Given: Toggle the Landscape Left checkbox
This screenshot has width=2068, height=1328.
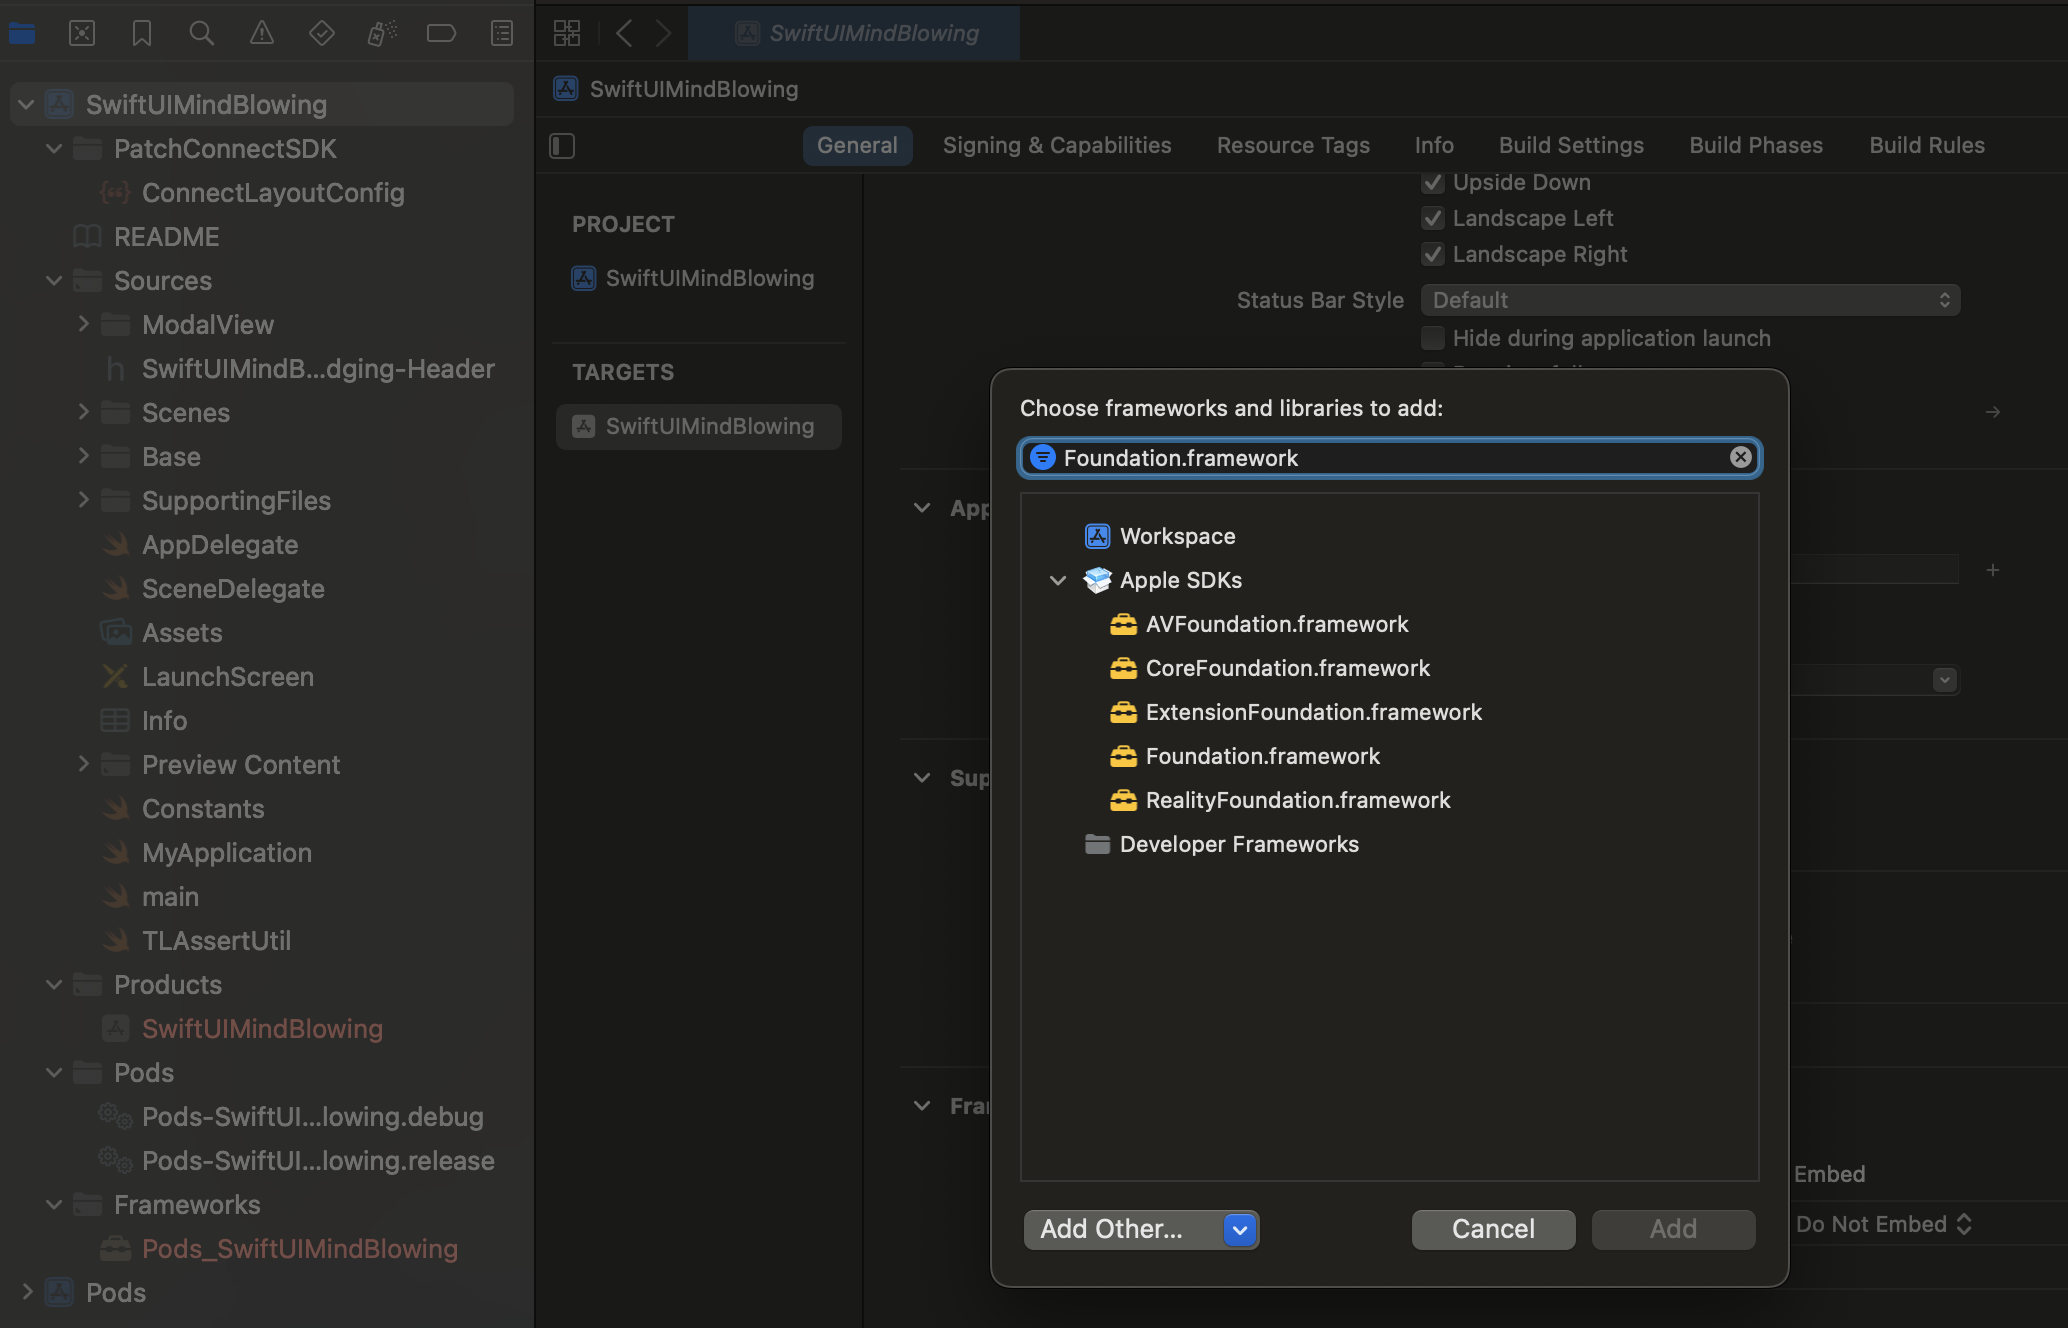Looking at the screenshot, I should tap(1433, 218).
